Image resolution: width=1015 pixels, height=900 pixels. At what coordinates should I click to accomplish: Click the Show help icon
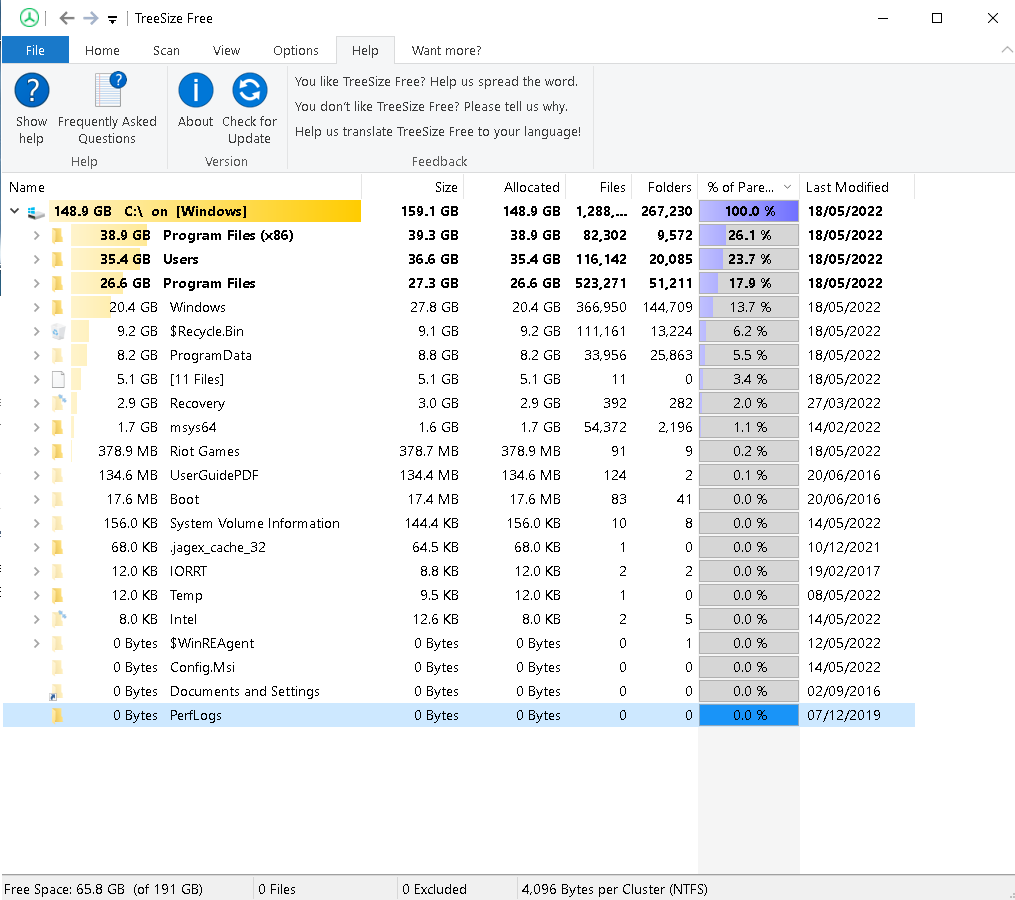pos(32,92)
